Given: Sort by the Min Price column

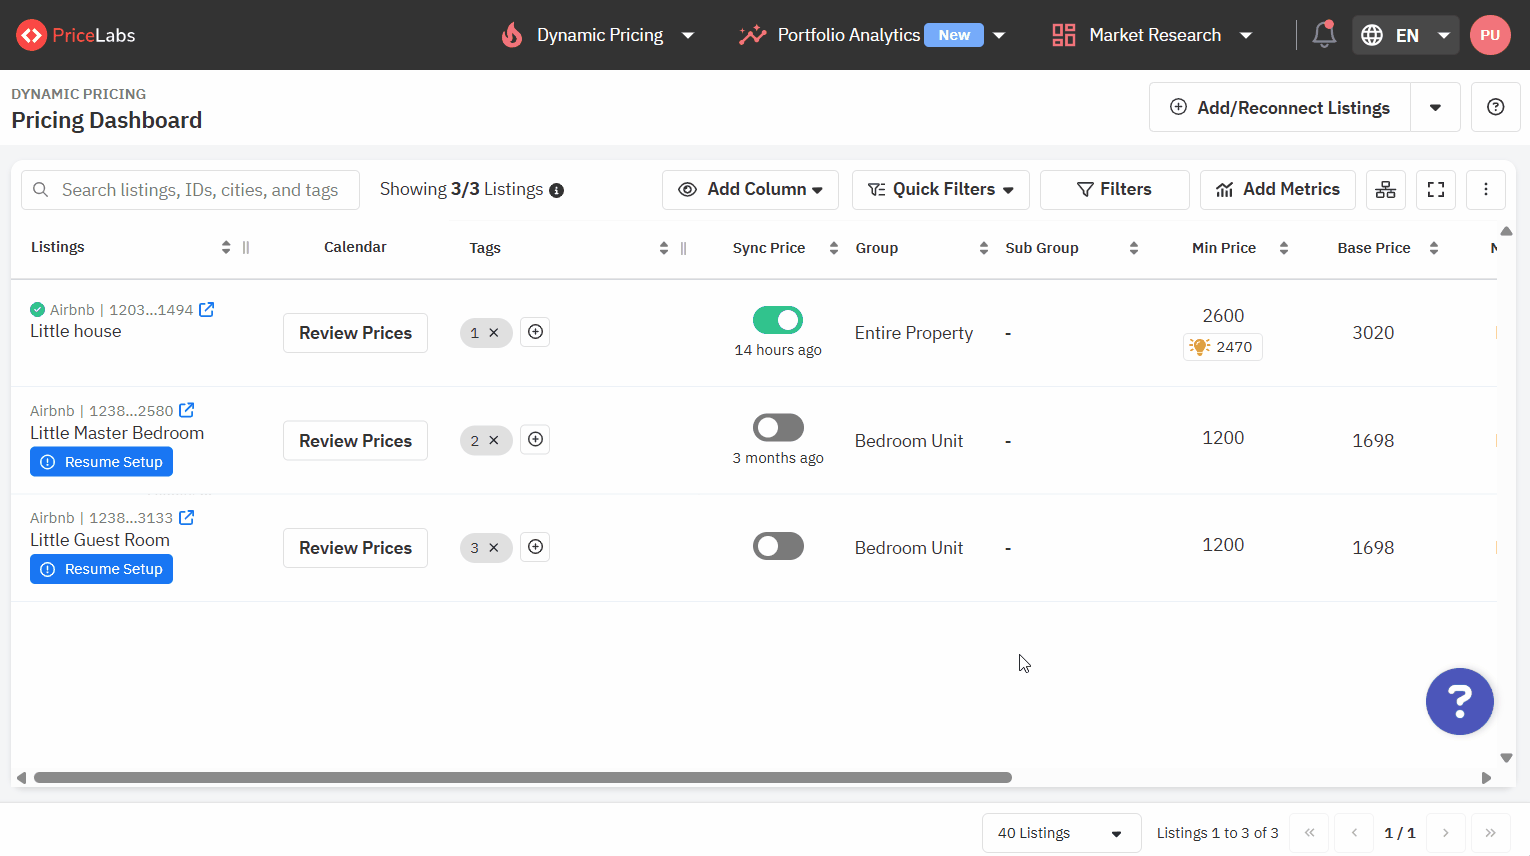Looking at the screenshot, I should point(1284,248).
